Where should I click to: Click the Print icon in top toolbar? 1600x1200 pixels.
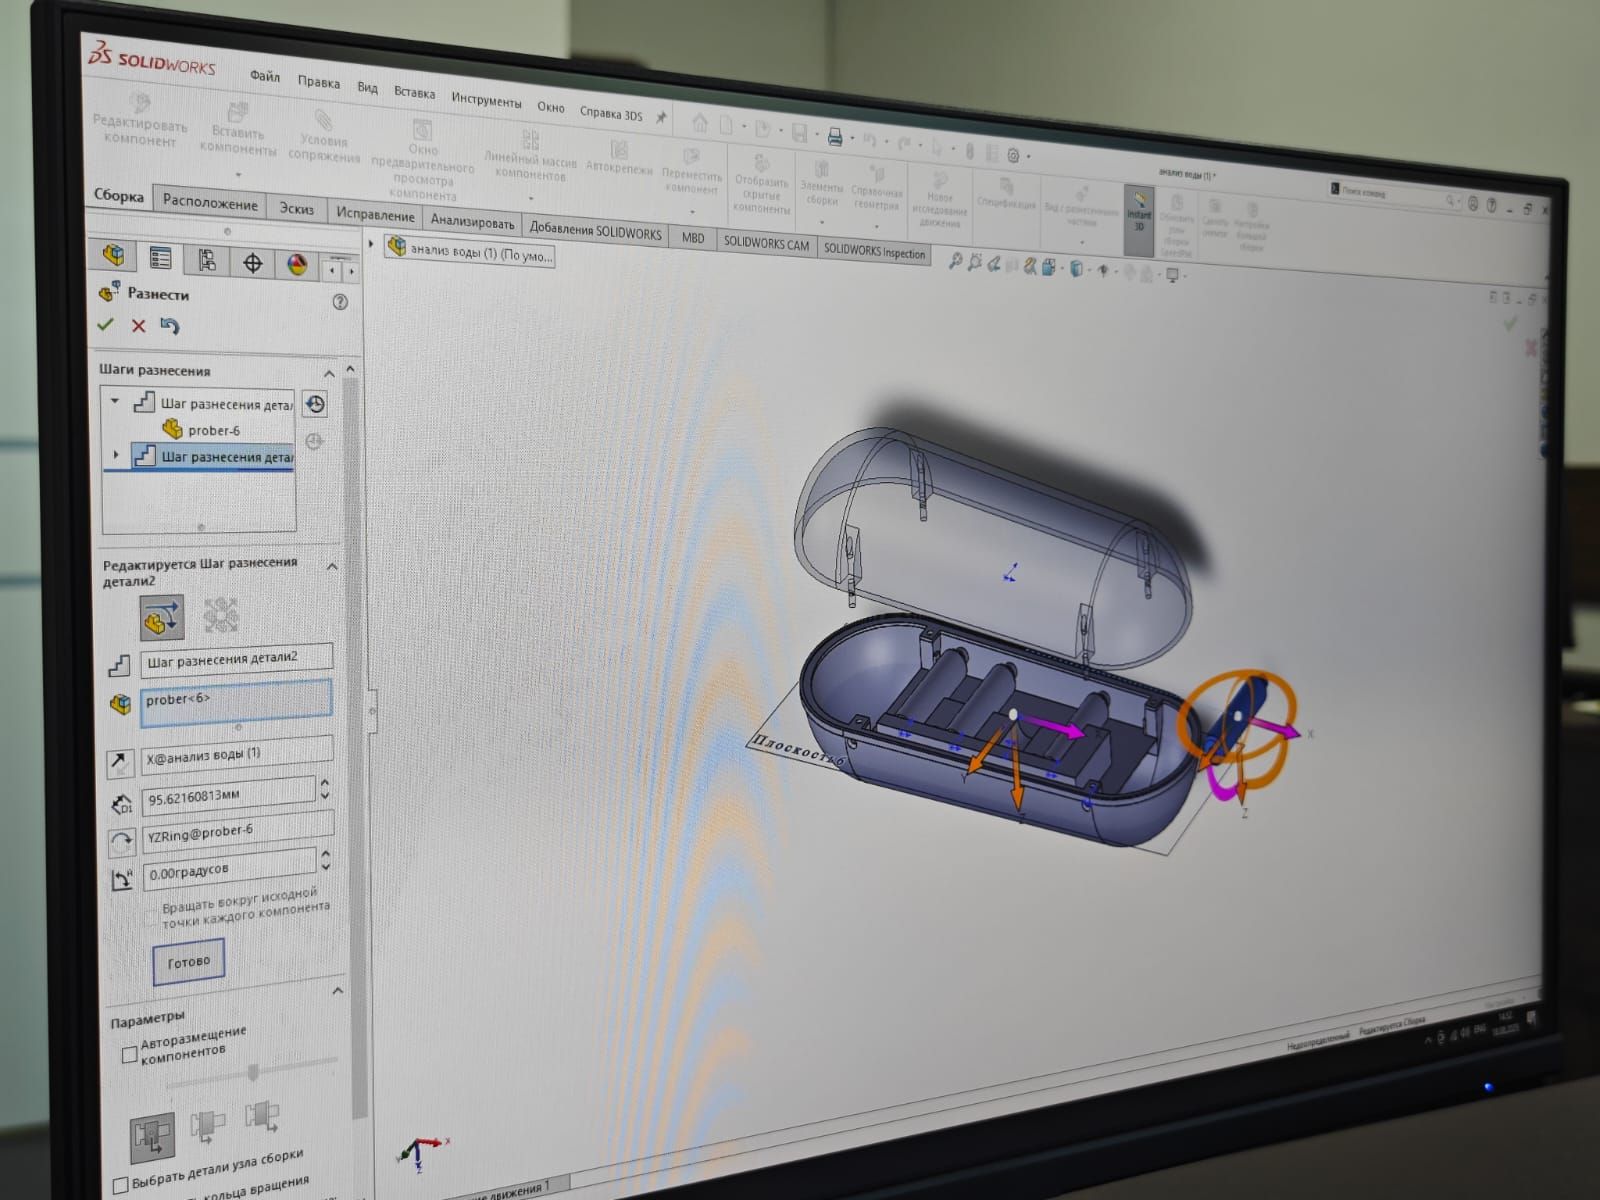[x=835, y=137]
